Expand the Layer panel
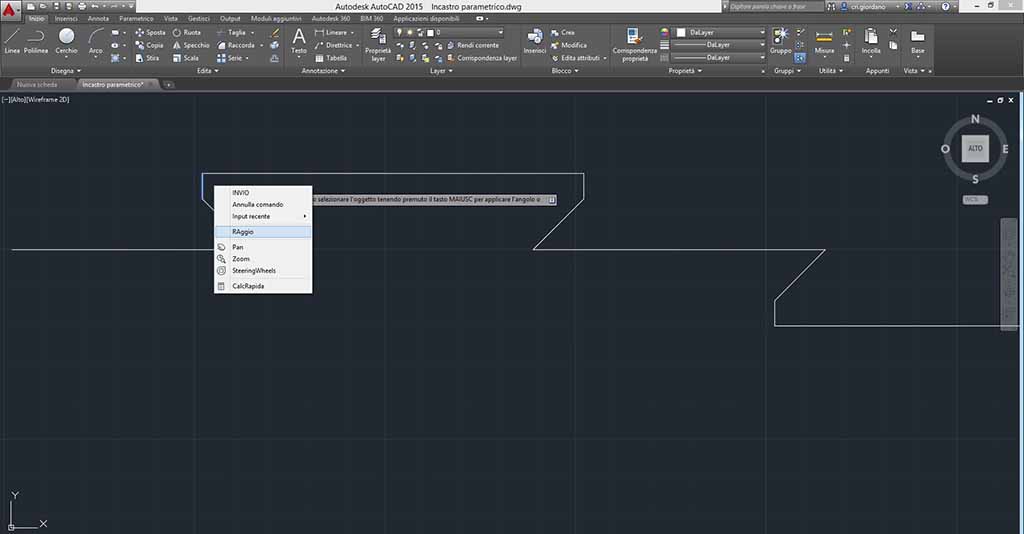Screen dimensions: 1024x534 pos(441,71)
